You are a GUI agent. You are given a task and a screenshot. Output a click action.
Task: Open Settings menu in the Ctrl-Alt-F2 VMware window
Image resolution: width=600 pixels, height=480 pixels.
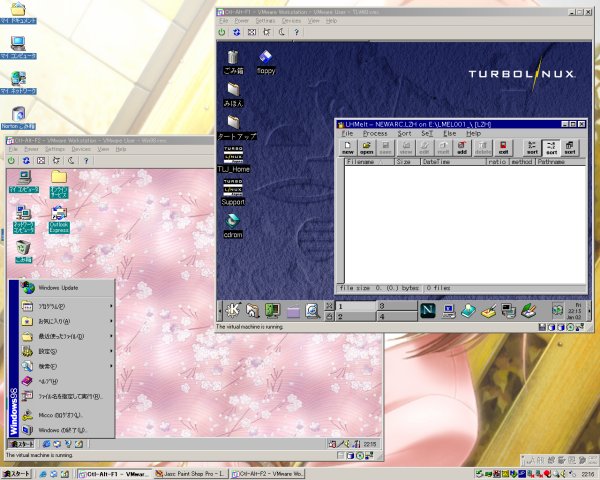coord(55,149)
